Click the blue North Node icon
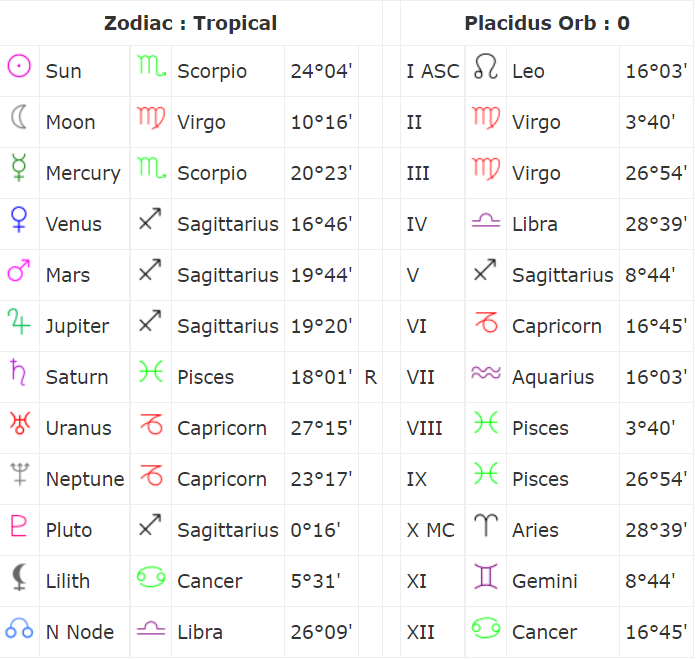Image resolution: width=697 pixels, height=660 pixels. pos(19,628)
